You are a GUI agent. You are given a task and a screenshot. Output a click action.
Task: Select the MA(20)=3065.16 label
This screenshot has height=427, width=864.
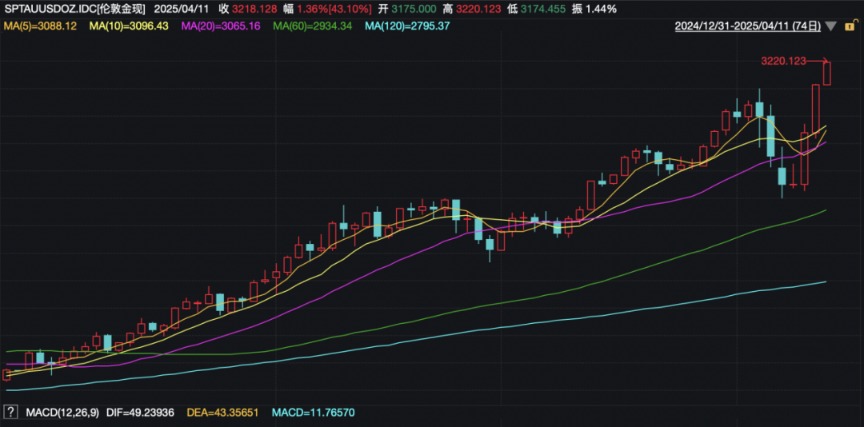coord(222,26)
